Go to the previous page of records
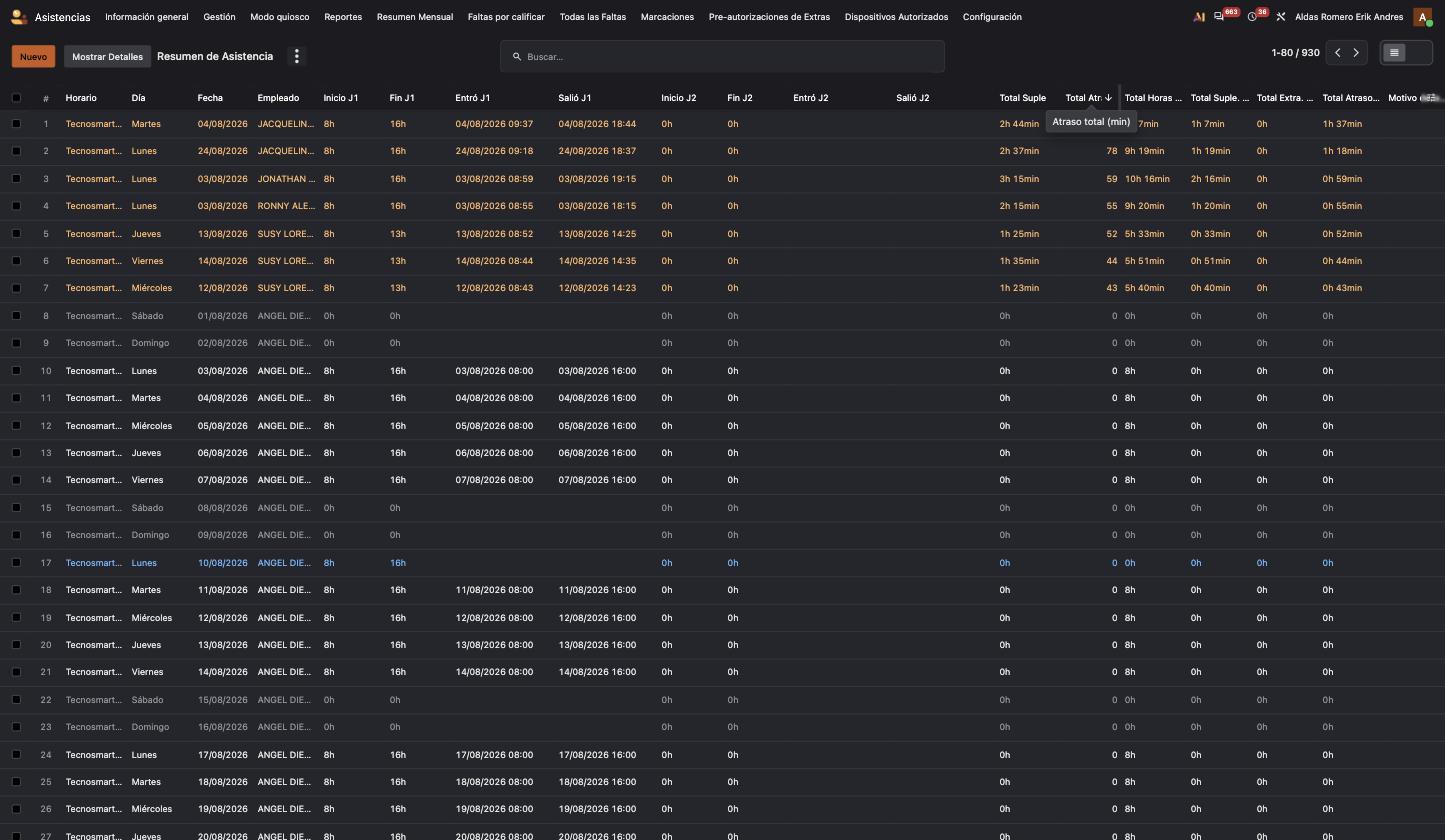The height and width of the screenshot is (840, 1445). point(1338,53)
